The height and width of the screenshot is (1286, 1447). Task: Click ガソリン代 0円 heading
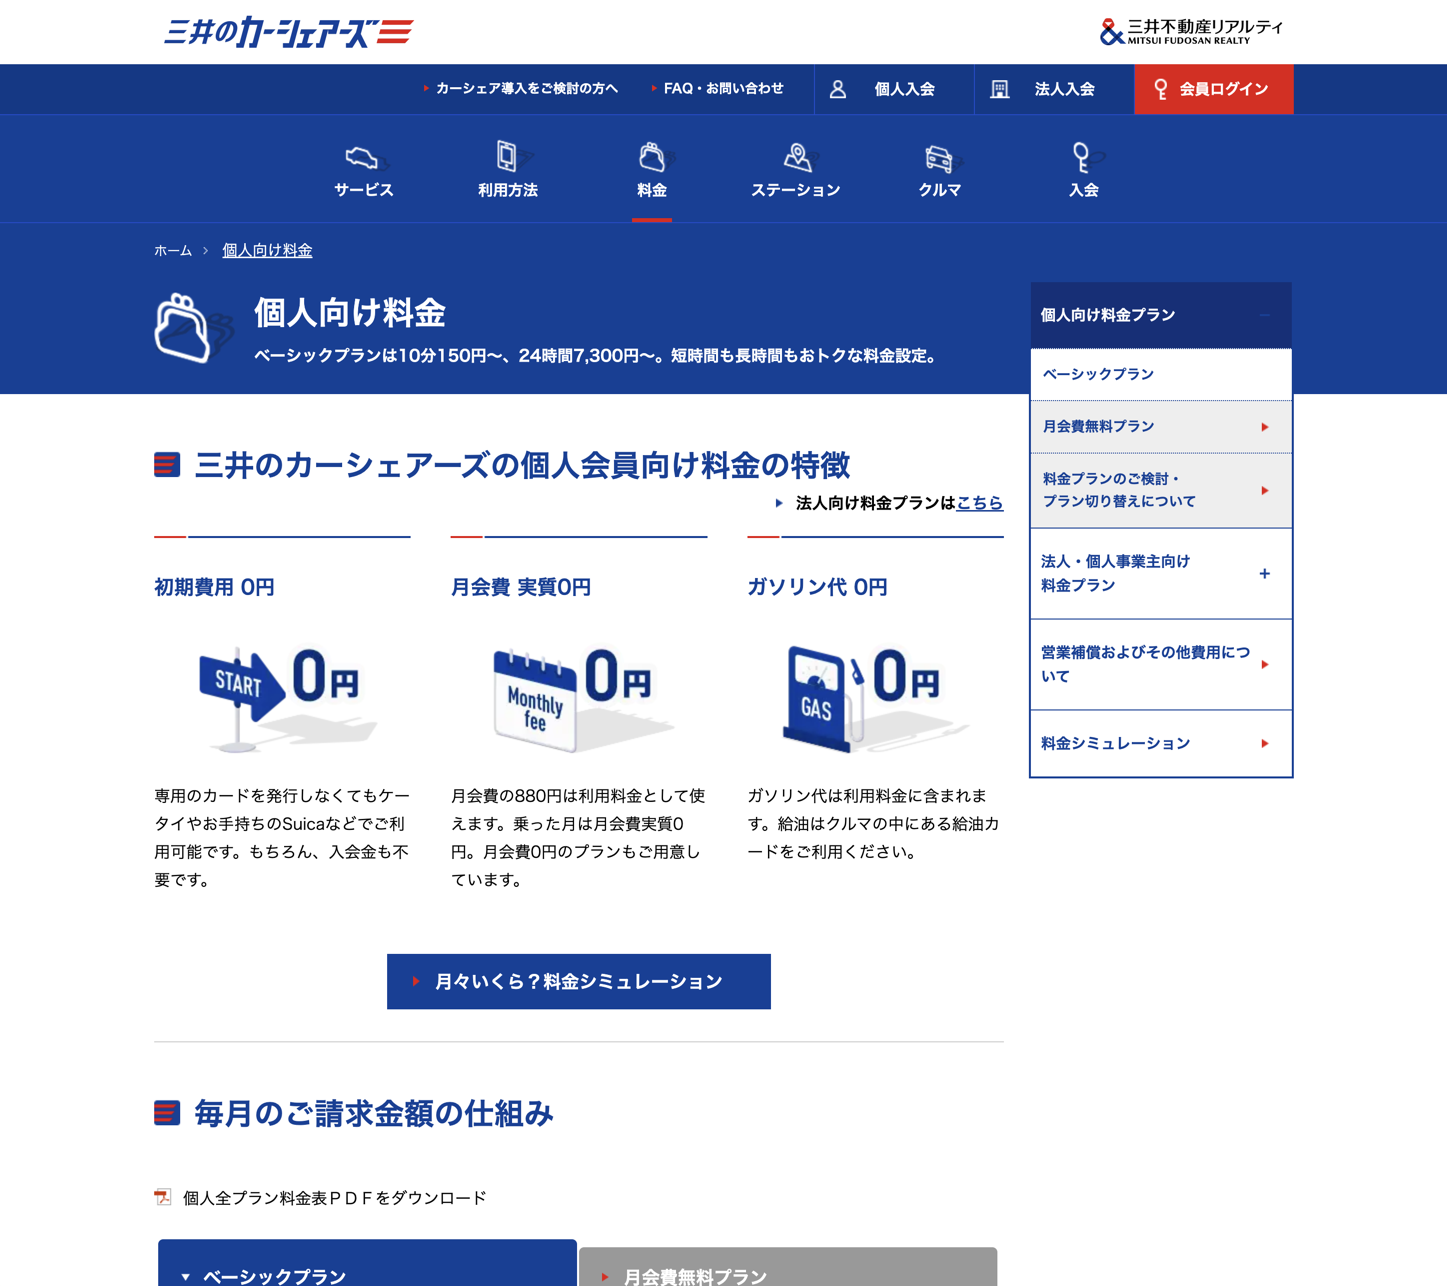817,588
